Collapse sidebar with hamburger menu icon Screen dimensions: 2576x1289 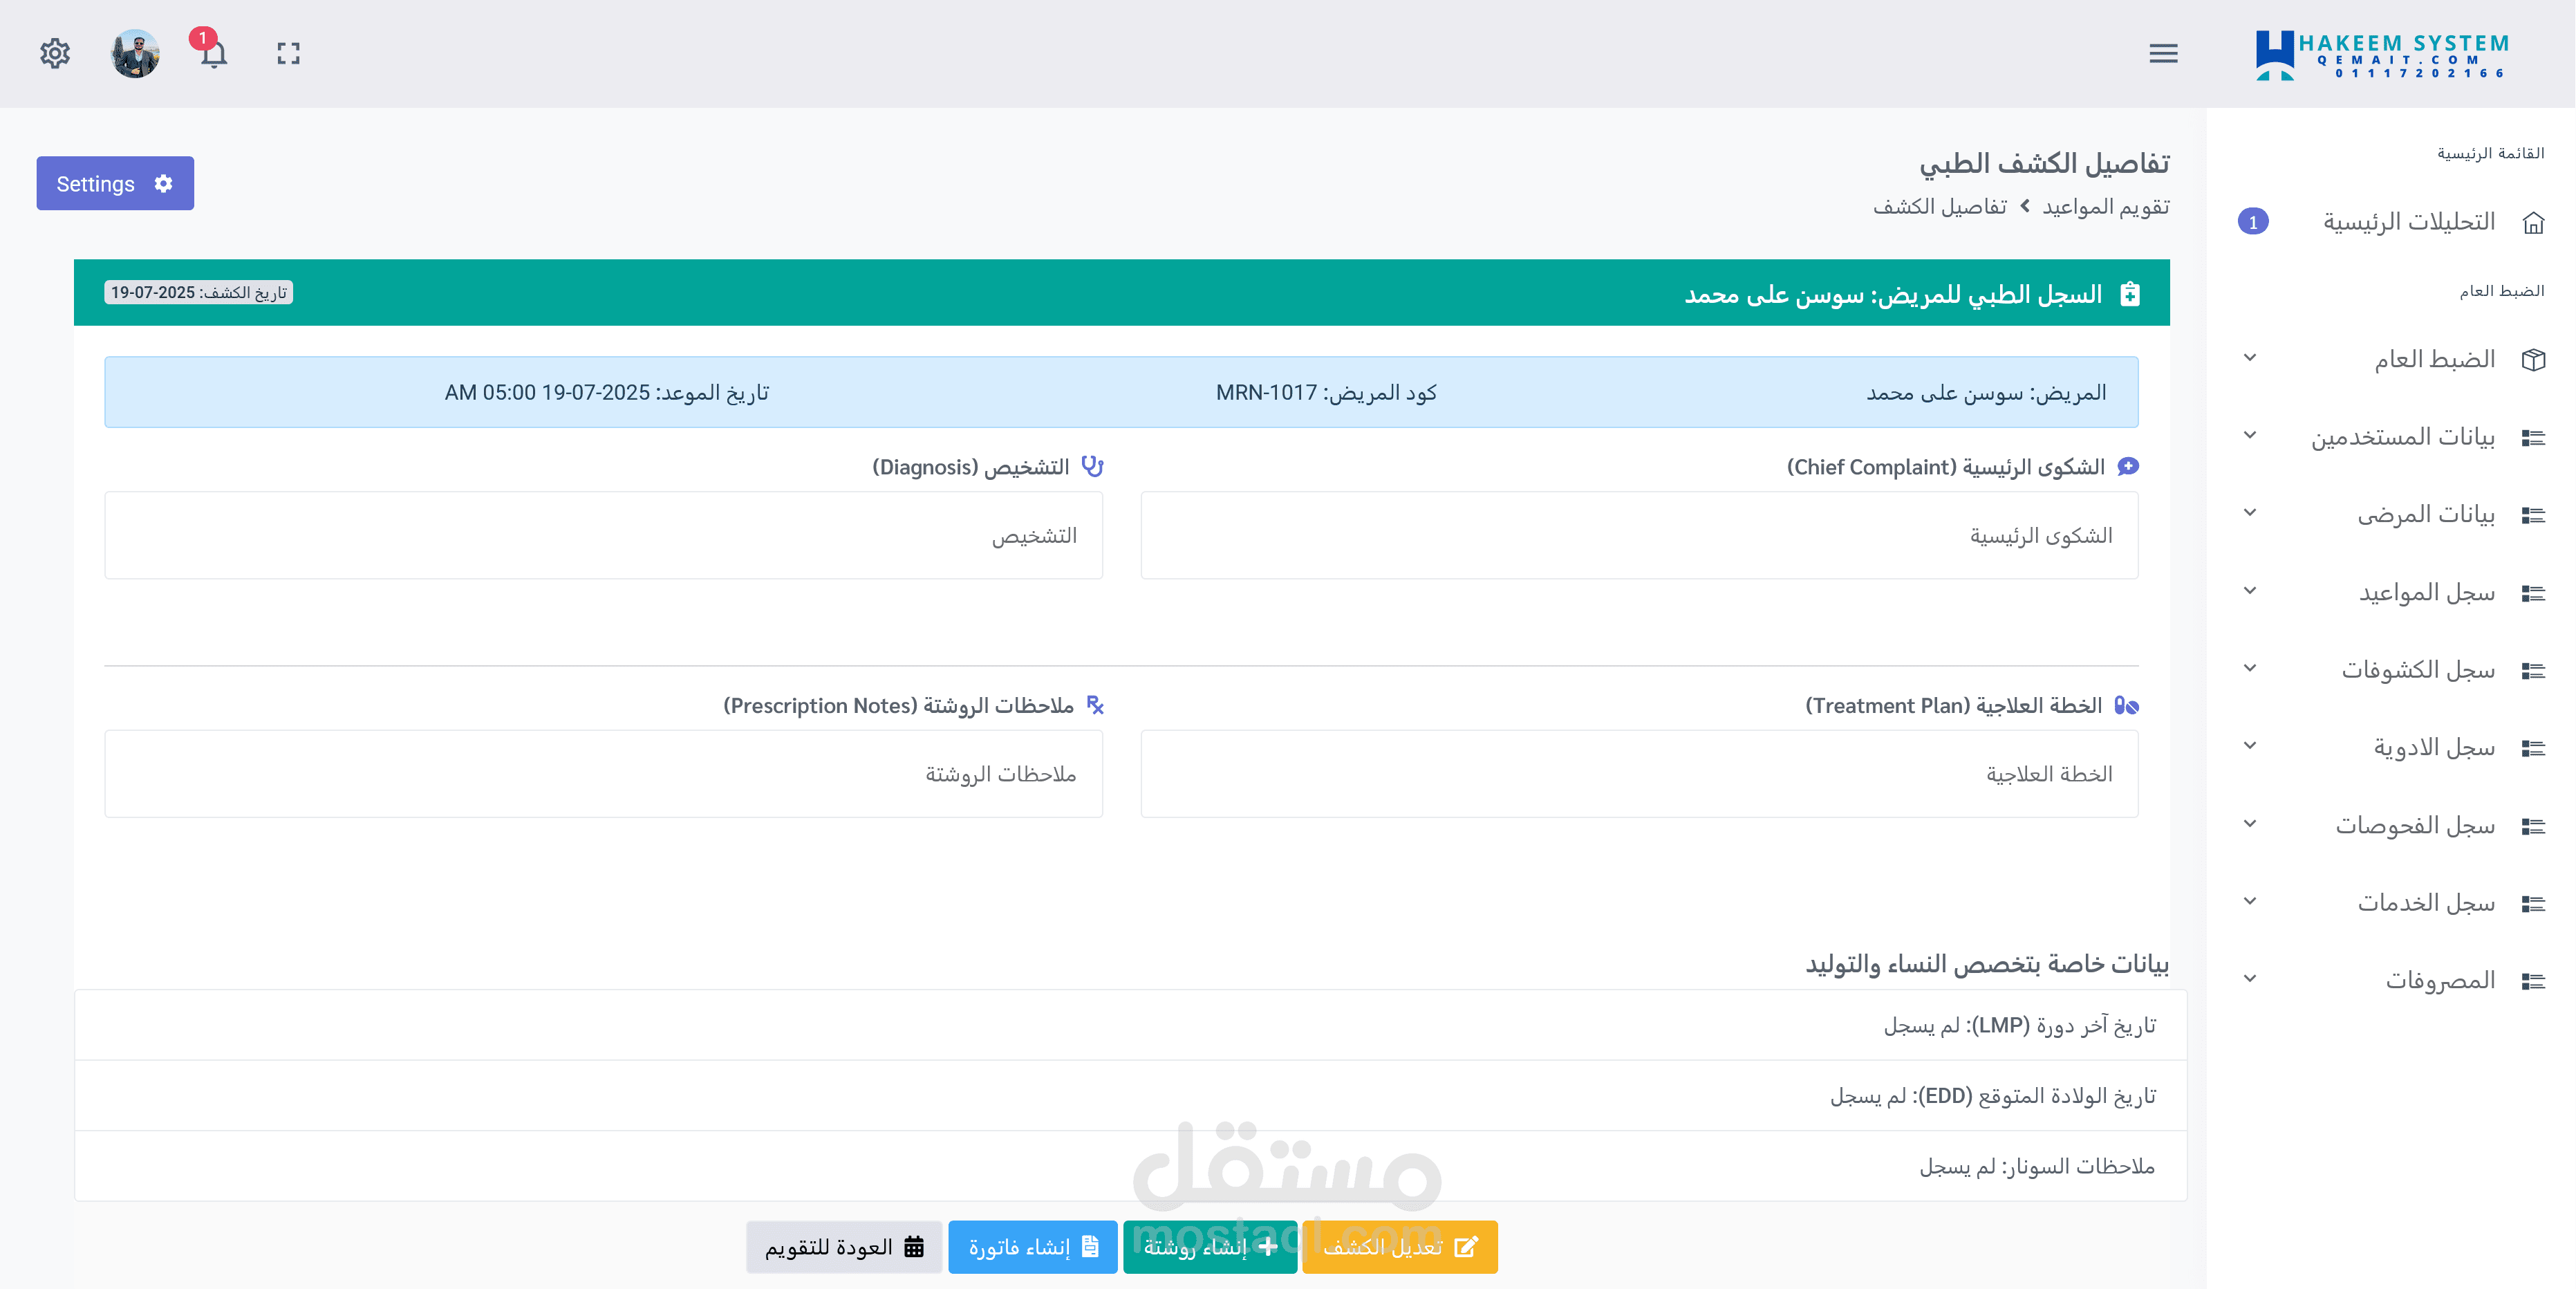coord(2163,53)
